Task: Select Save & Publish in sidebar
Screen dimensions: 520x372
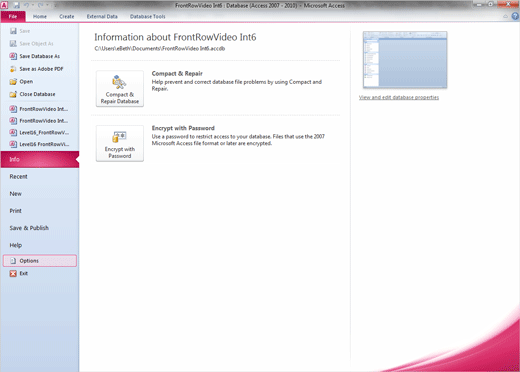Action: (29, 228)
